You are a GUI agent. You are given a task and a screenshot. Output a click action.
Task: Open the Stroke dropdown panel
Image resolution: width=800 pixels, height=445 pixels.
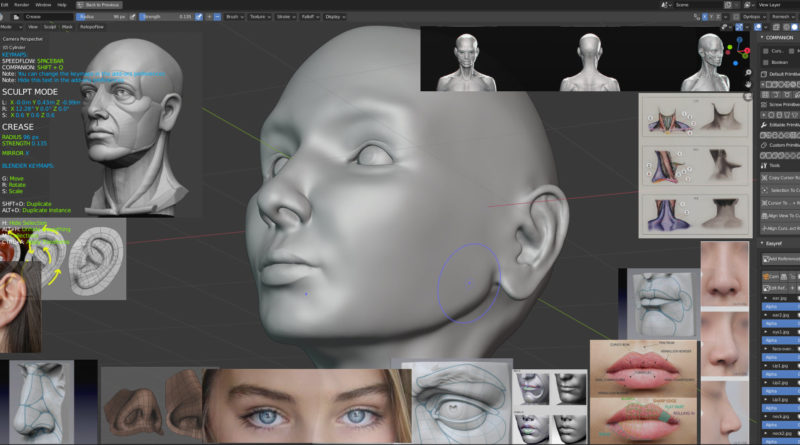[x=286, y=17]
